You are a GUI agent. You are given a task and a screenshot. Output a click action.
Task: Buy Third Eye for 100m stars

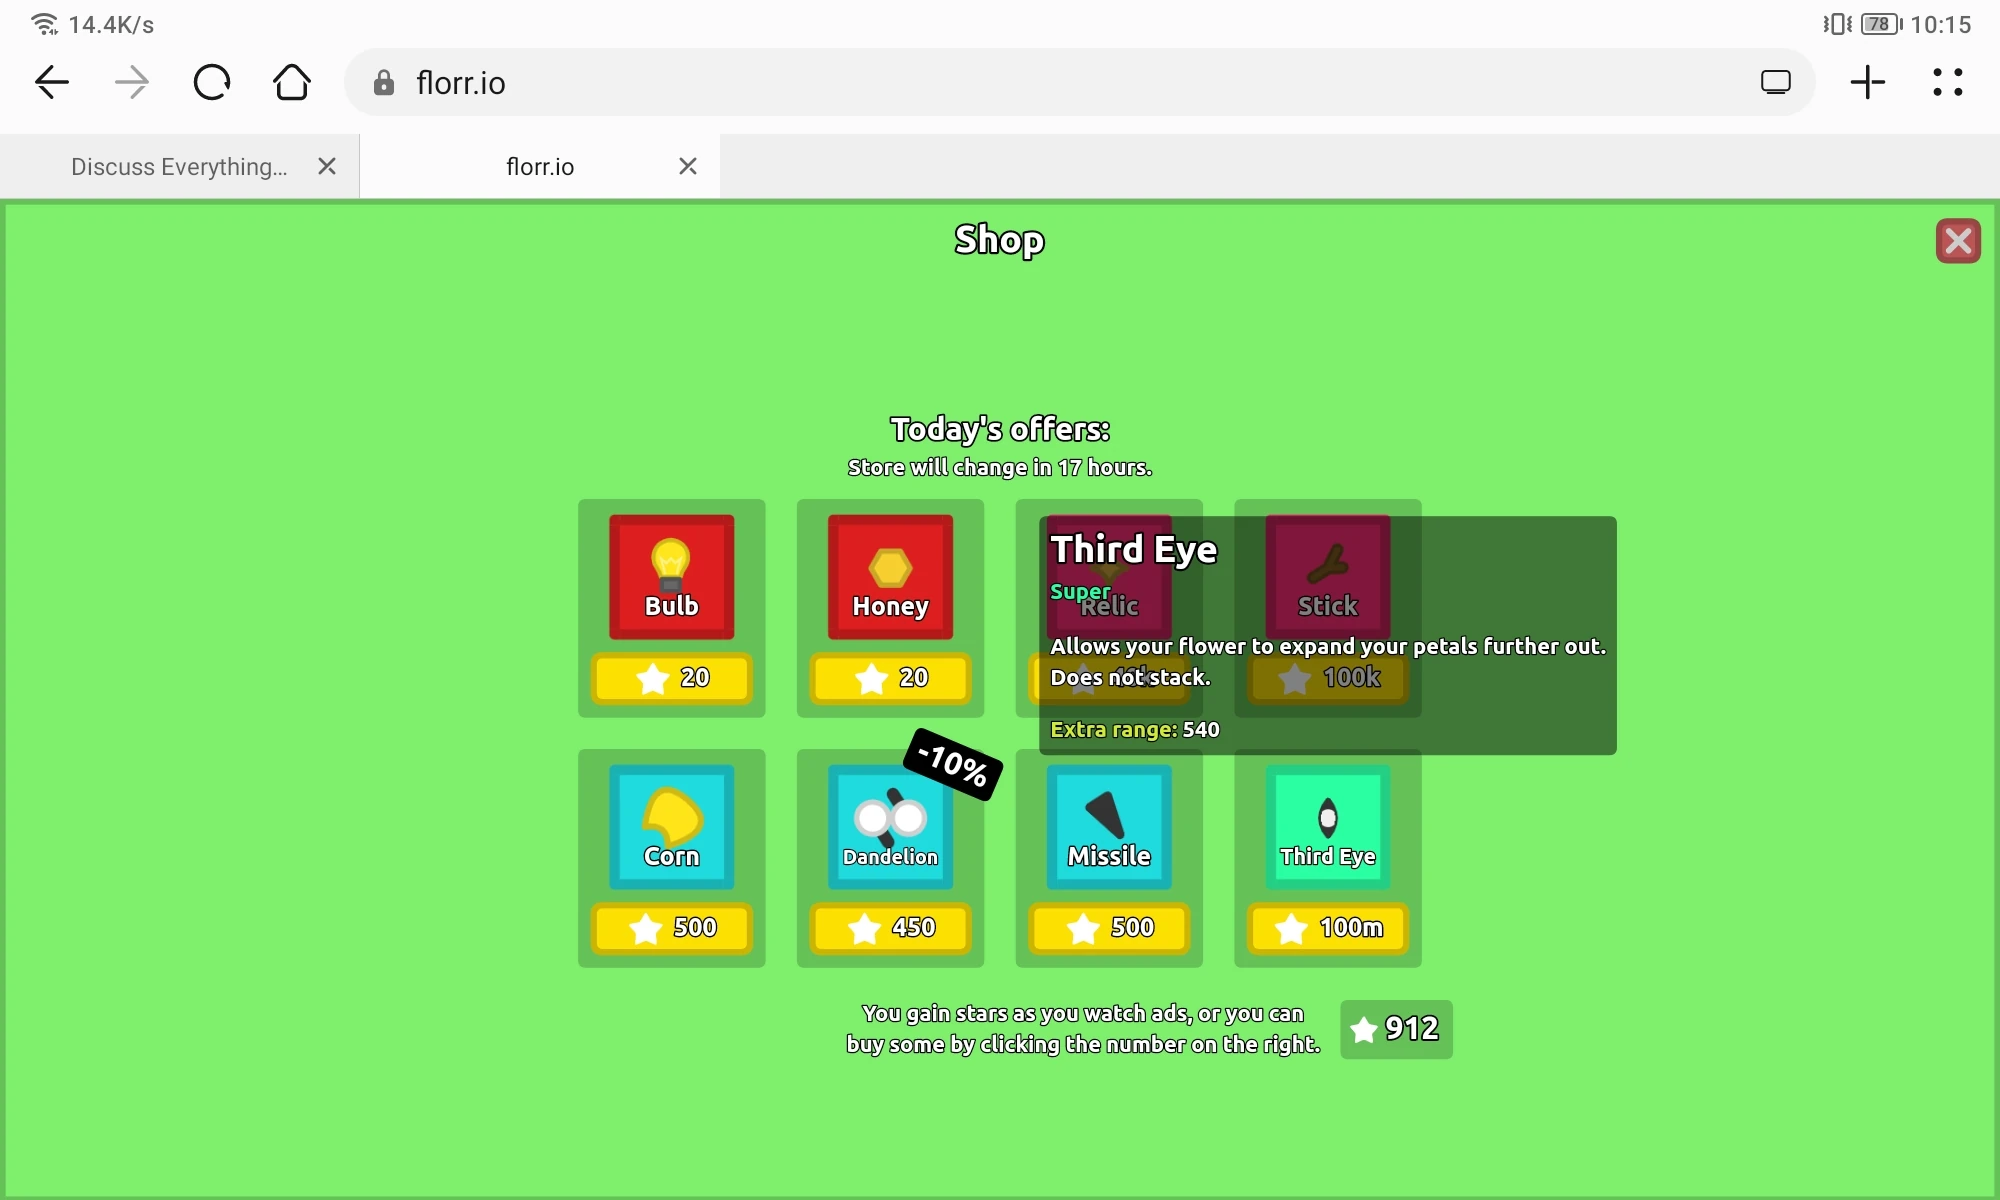(1327, 928)
